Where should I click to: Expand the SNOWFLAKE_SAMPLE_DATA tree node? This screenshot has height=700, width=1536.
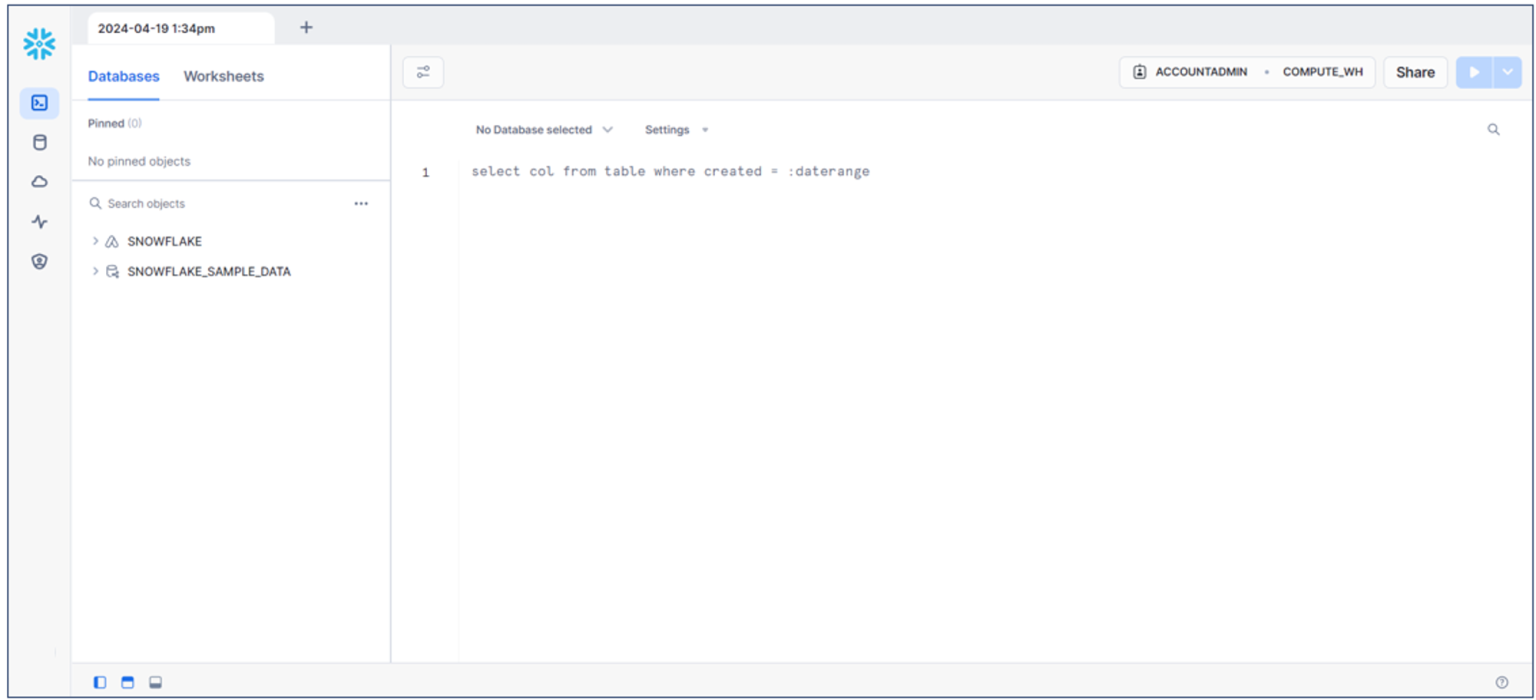95,271
